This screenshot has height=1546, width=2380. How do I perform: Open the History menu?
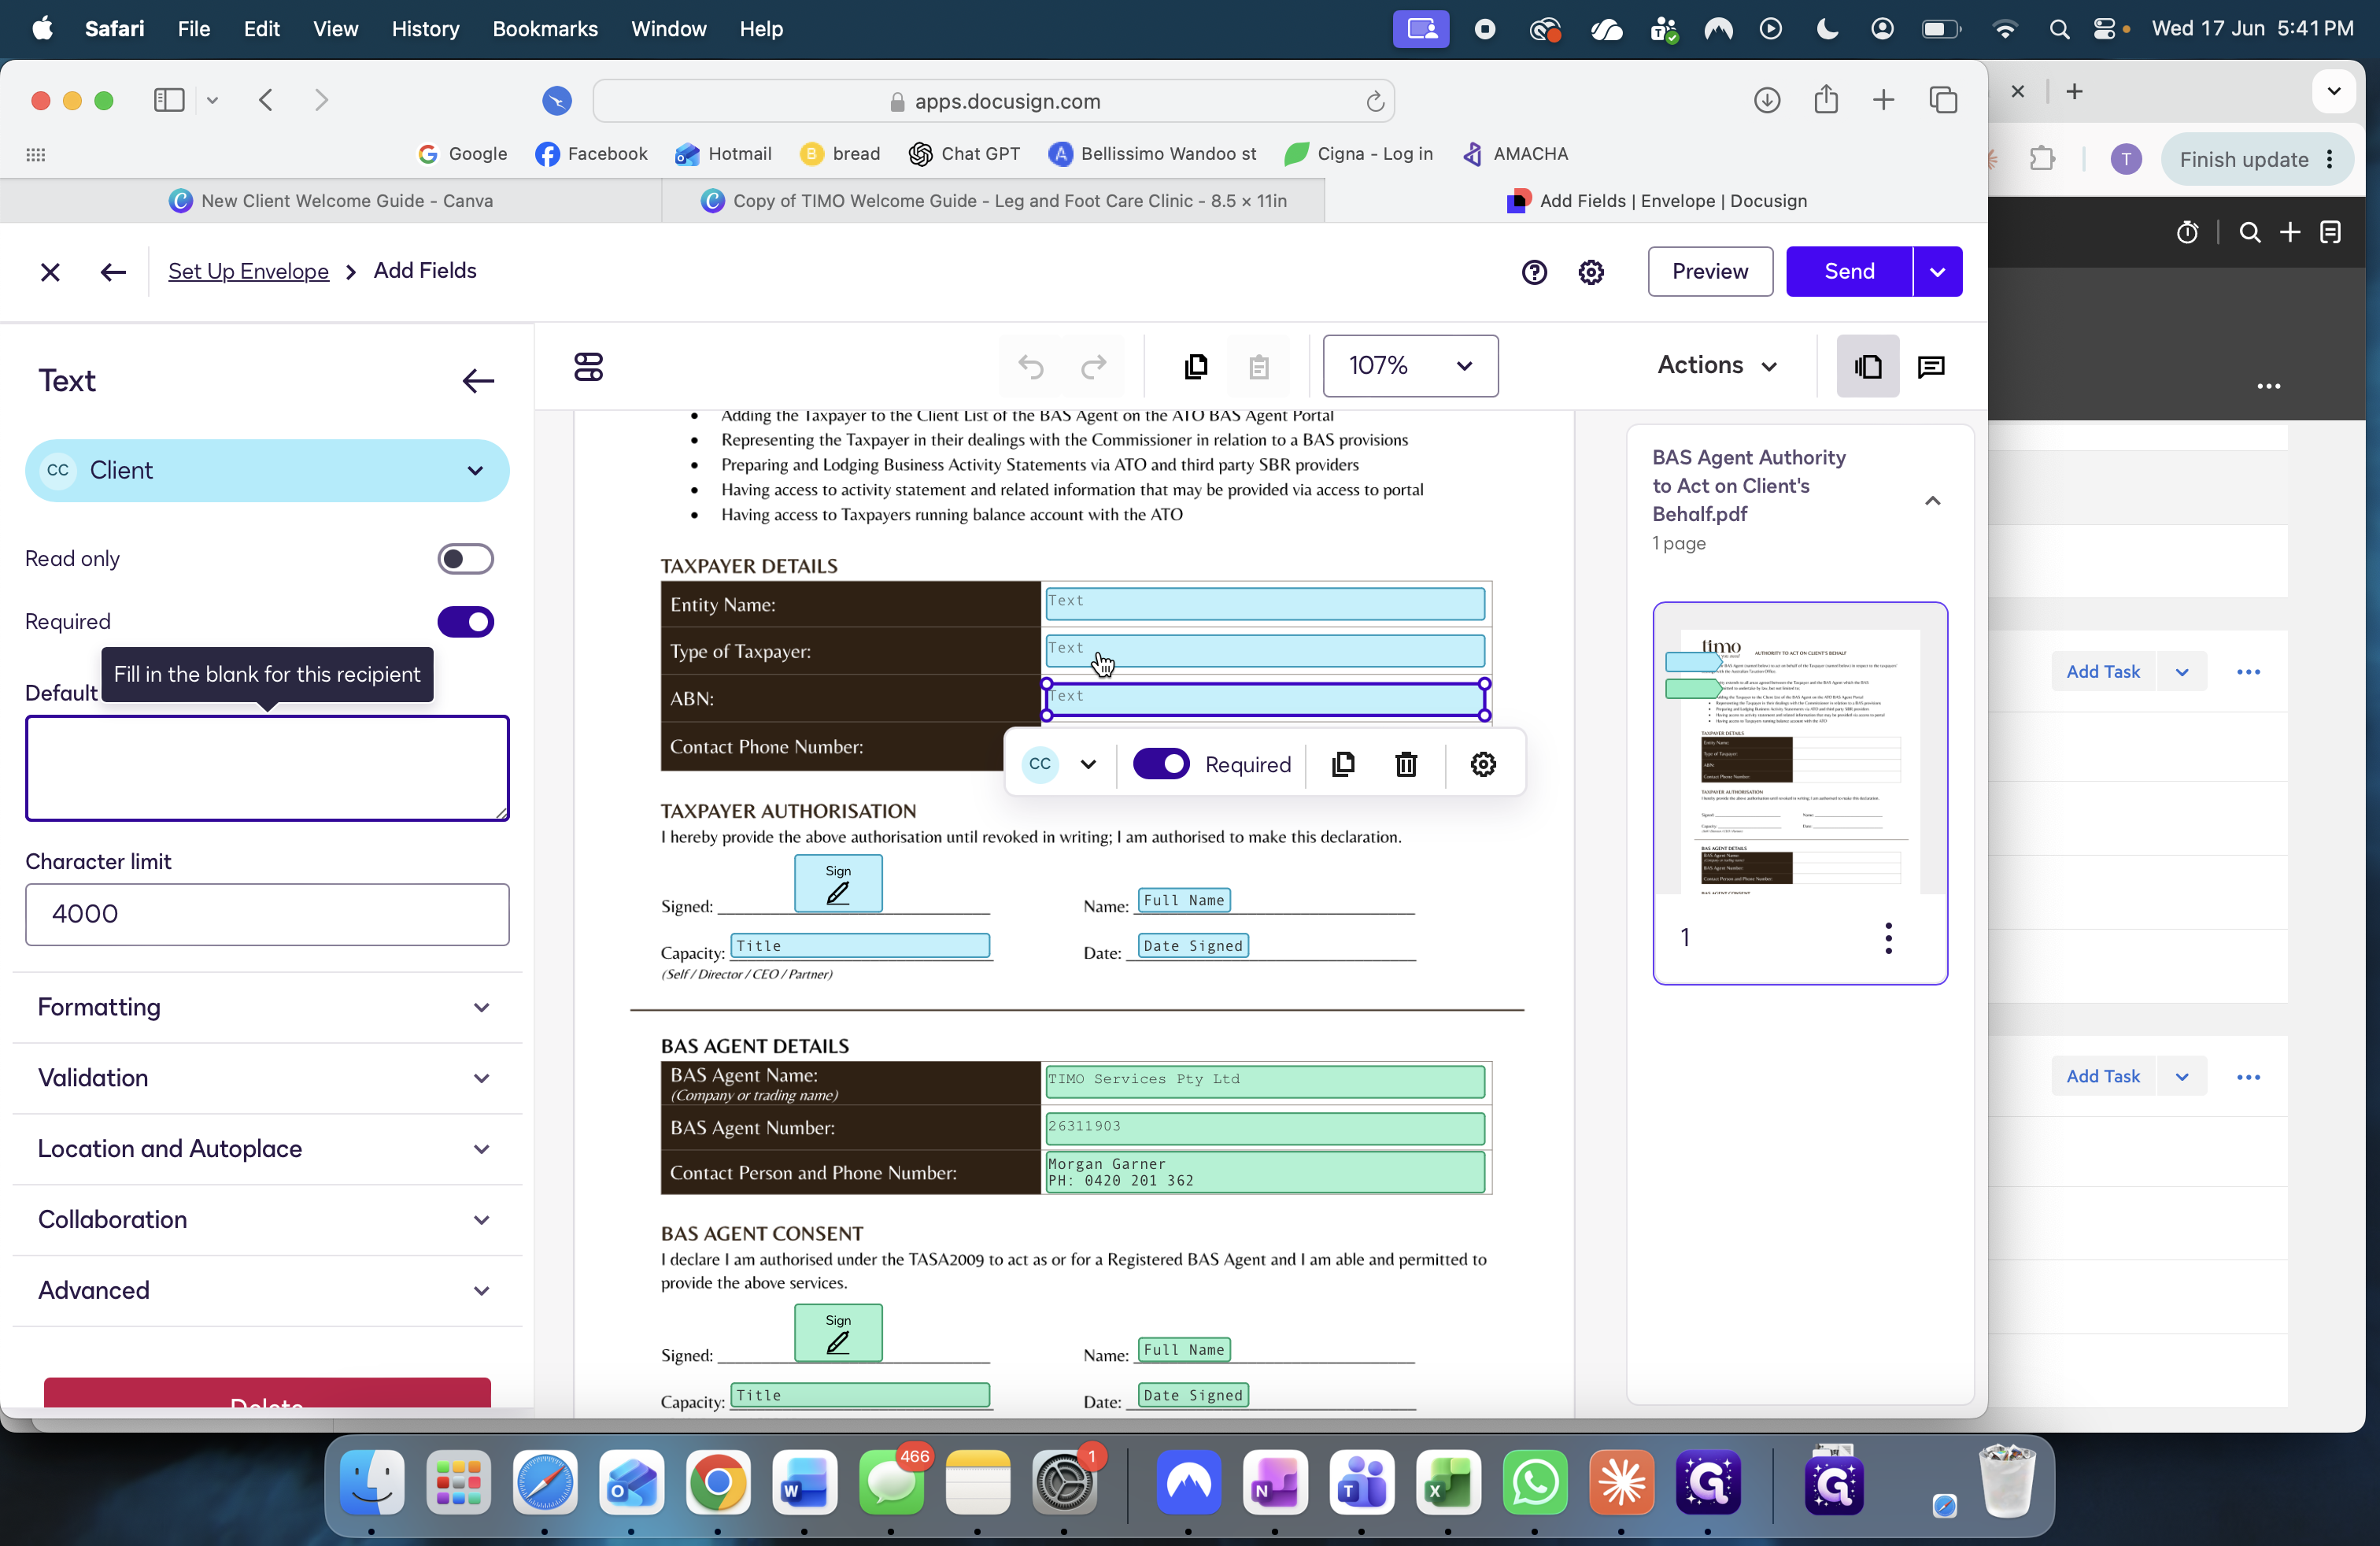425,29
